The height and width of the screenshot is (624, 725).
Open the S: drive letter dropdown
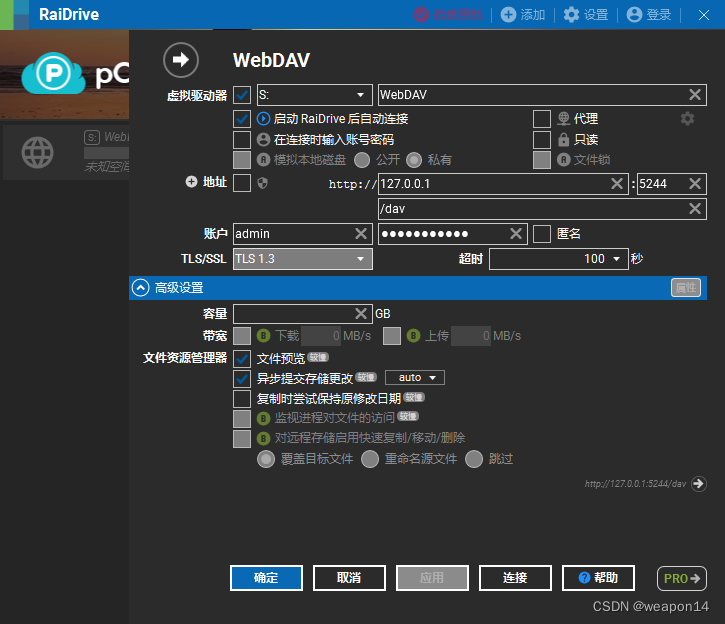coord(314,95)
